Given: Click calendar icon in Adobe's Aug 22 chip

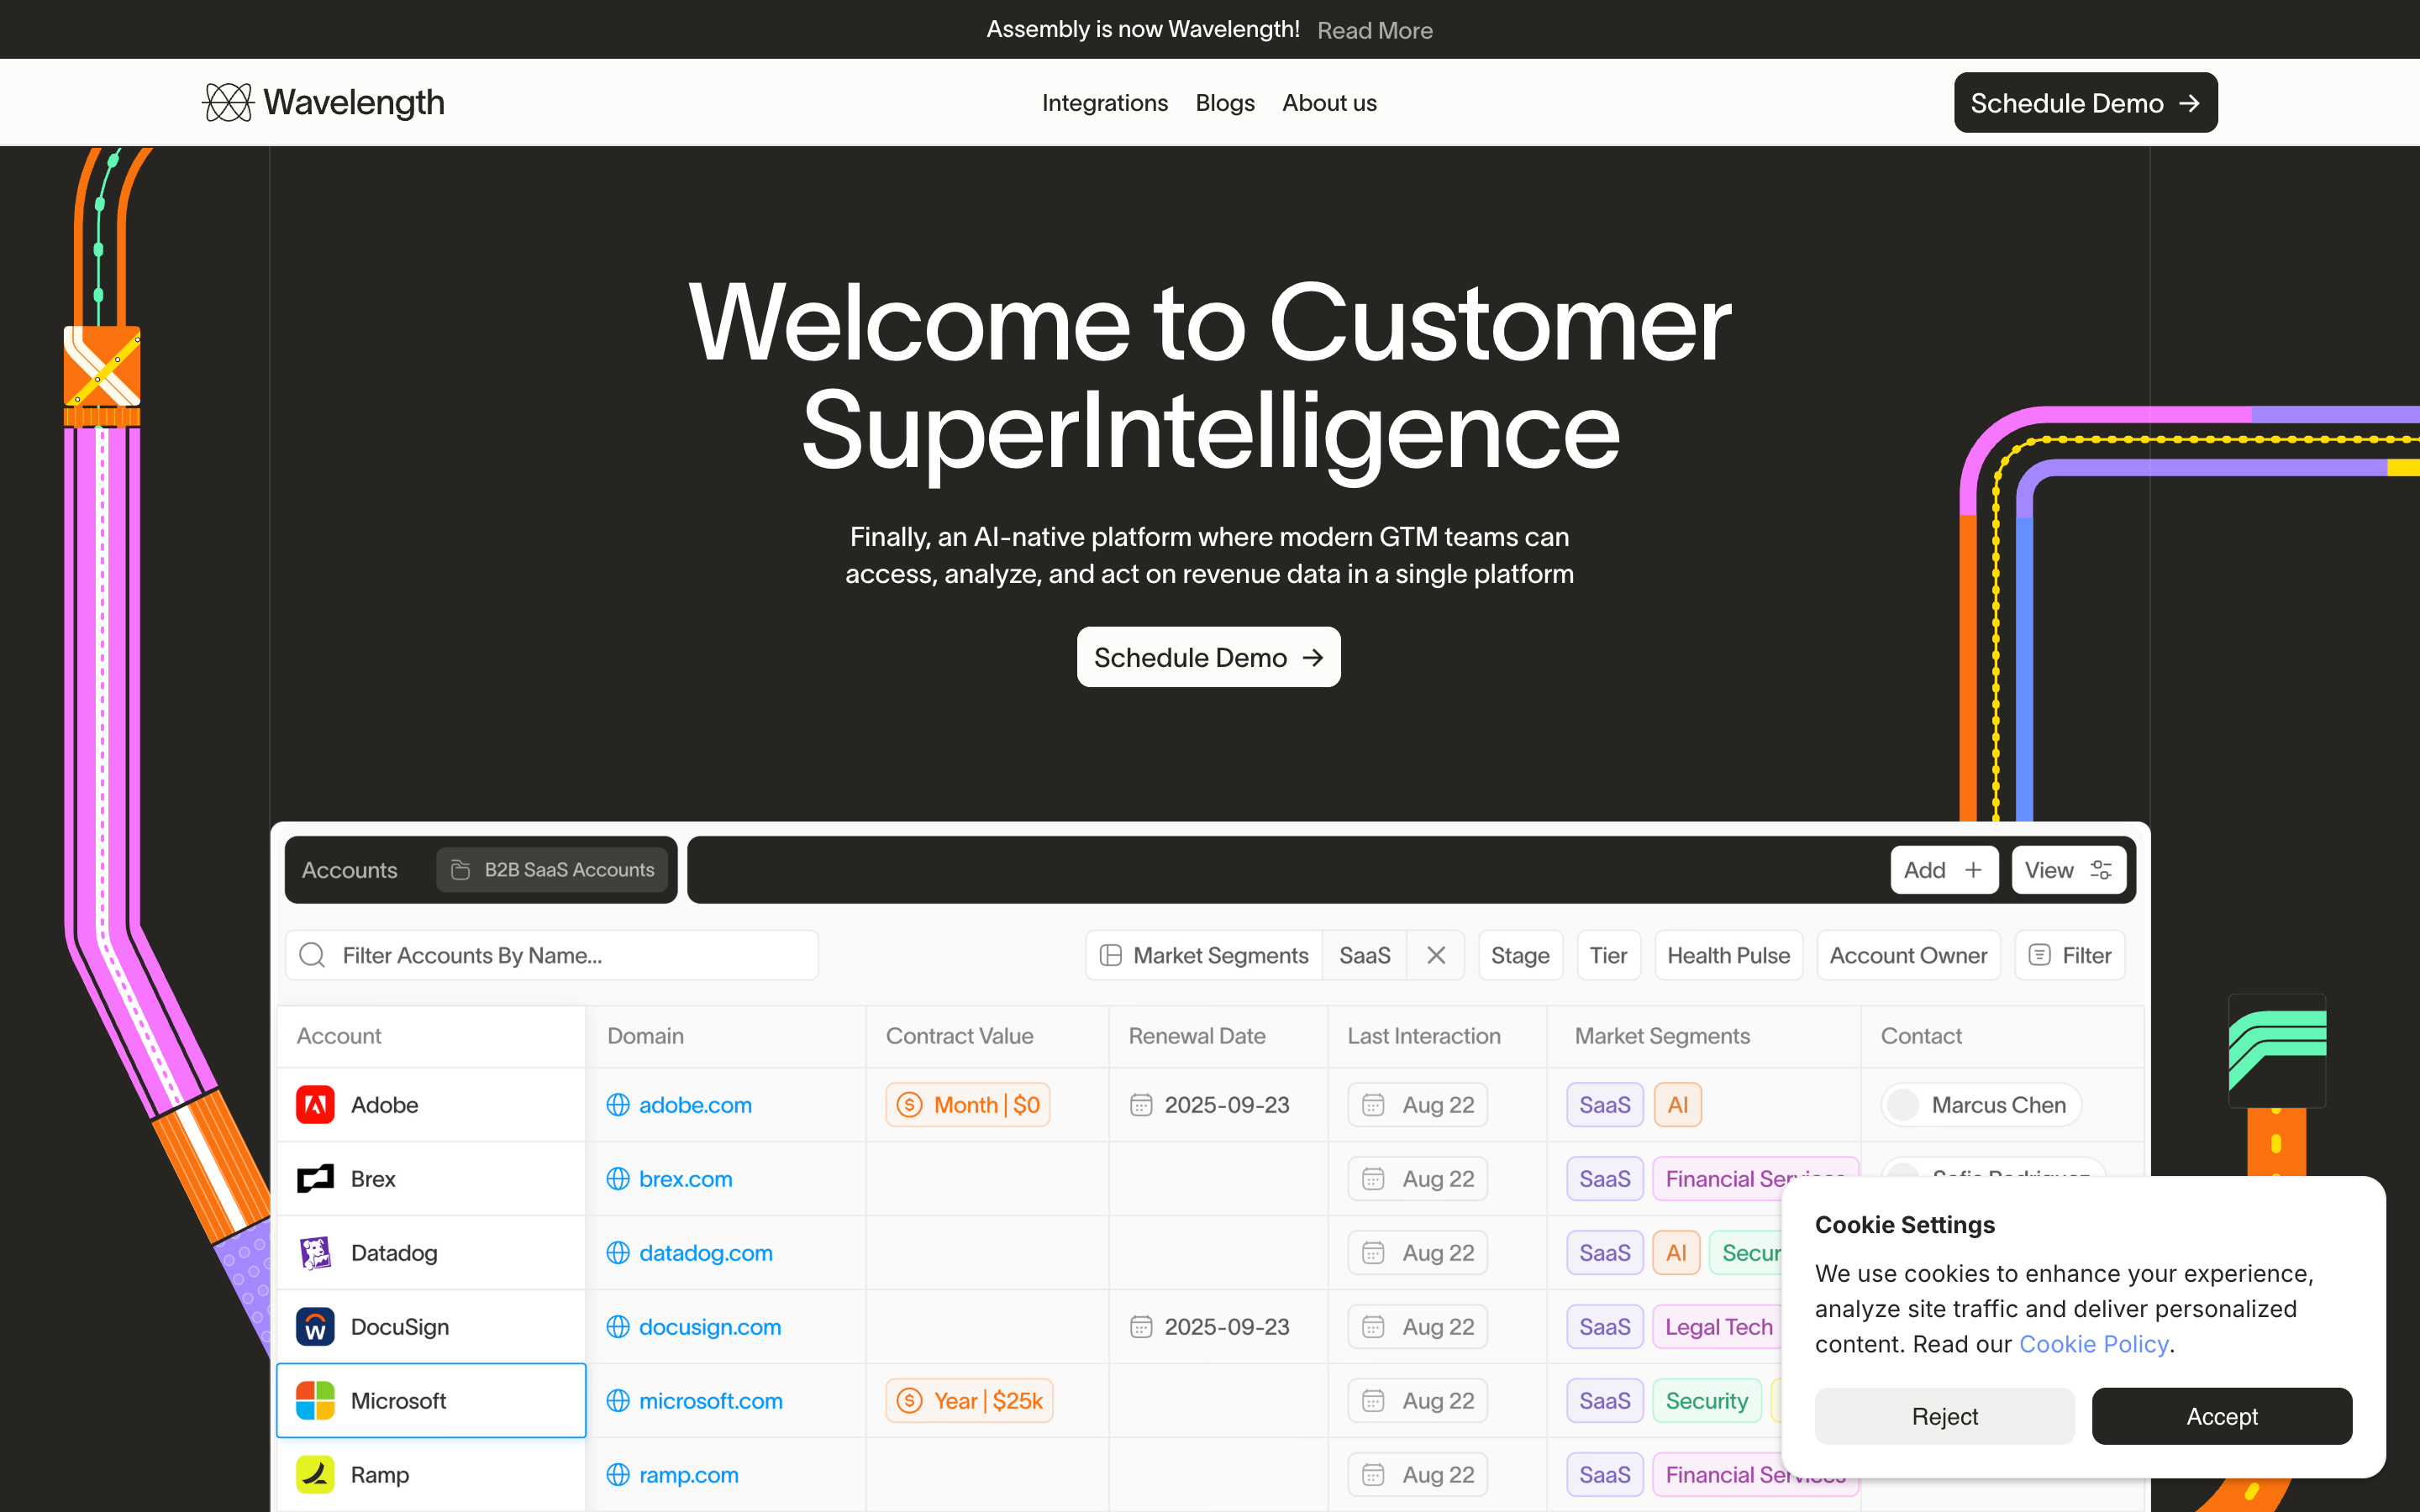Looking at the screenshot, I should point(1374,1105).
